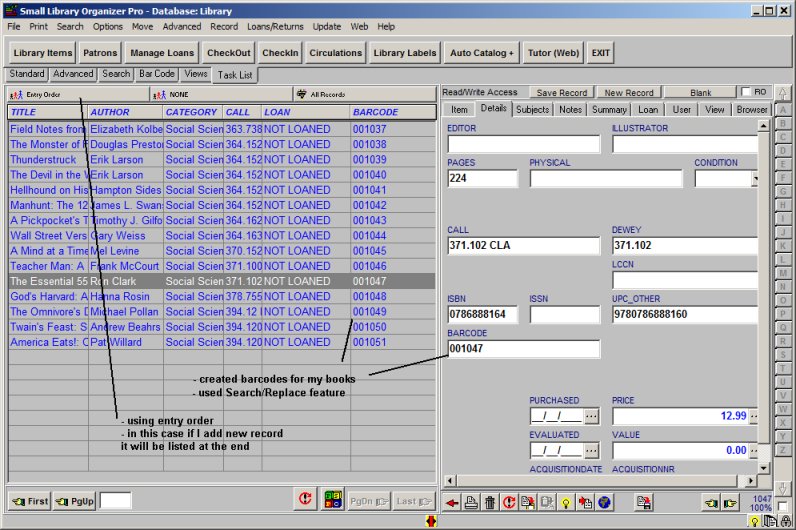Open the PRICE field ellipsis button
This screenshot has height=530, width=796.
point(754,416)
